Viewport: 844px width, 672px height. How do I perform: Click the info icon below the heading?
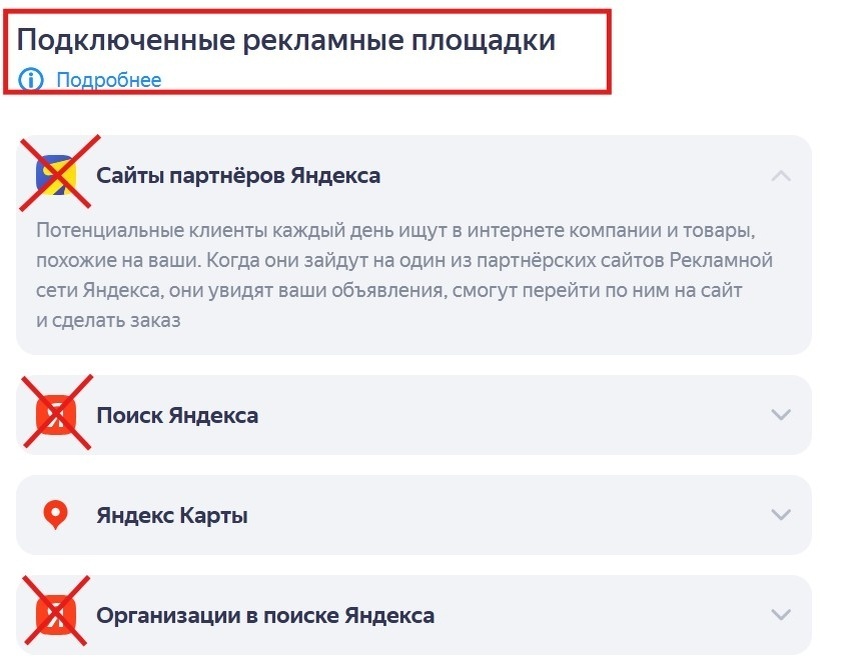click(x=30, y=80)
